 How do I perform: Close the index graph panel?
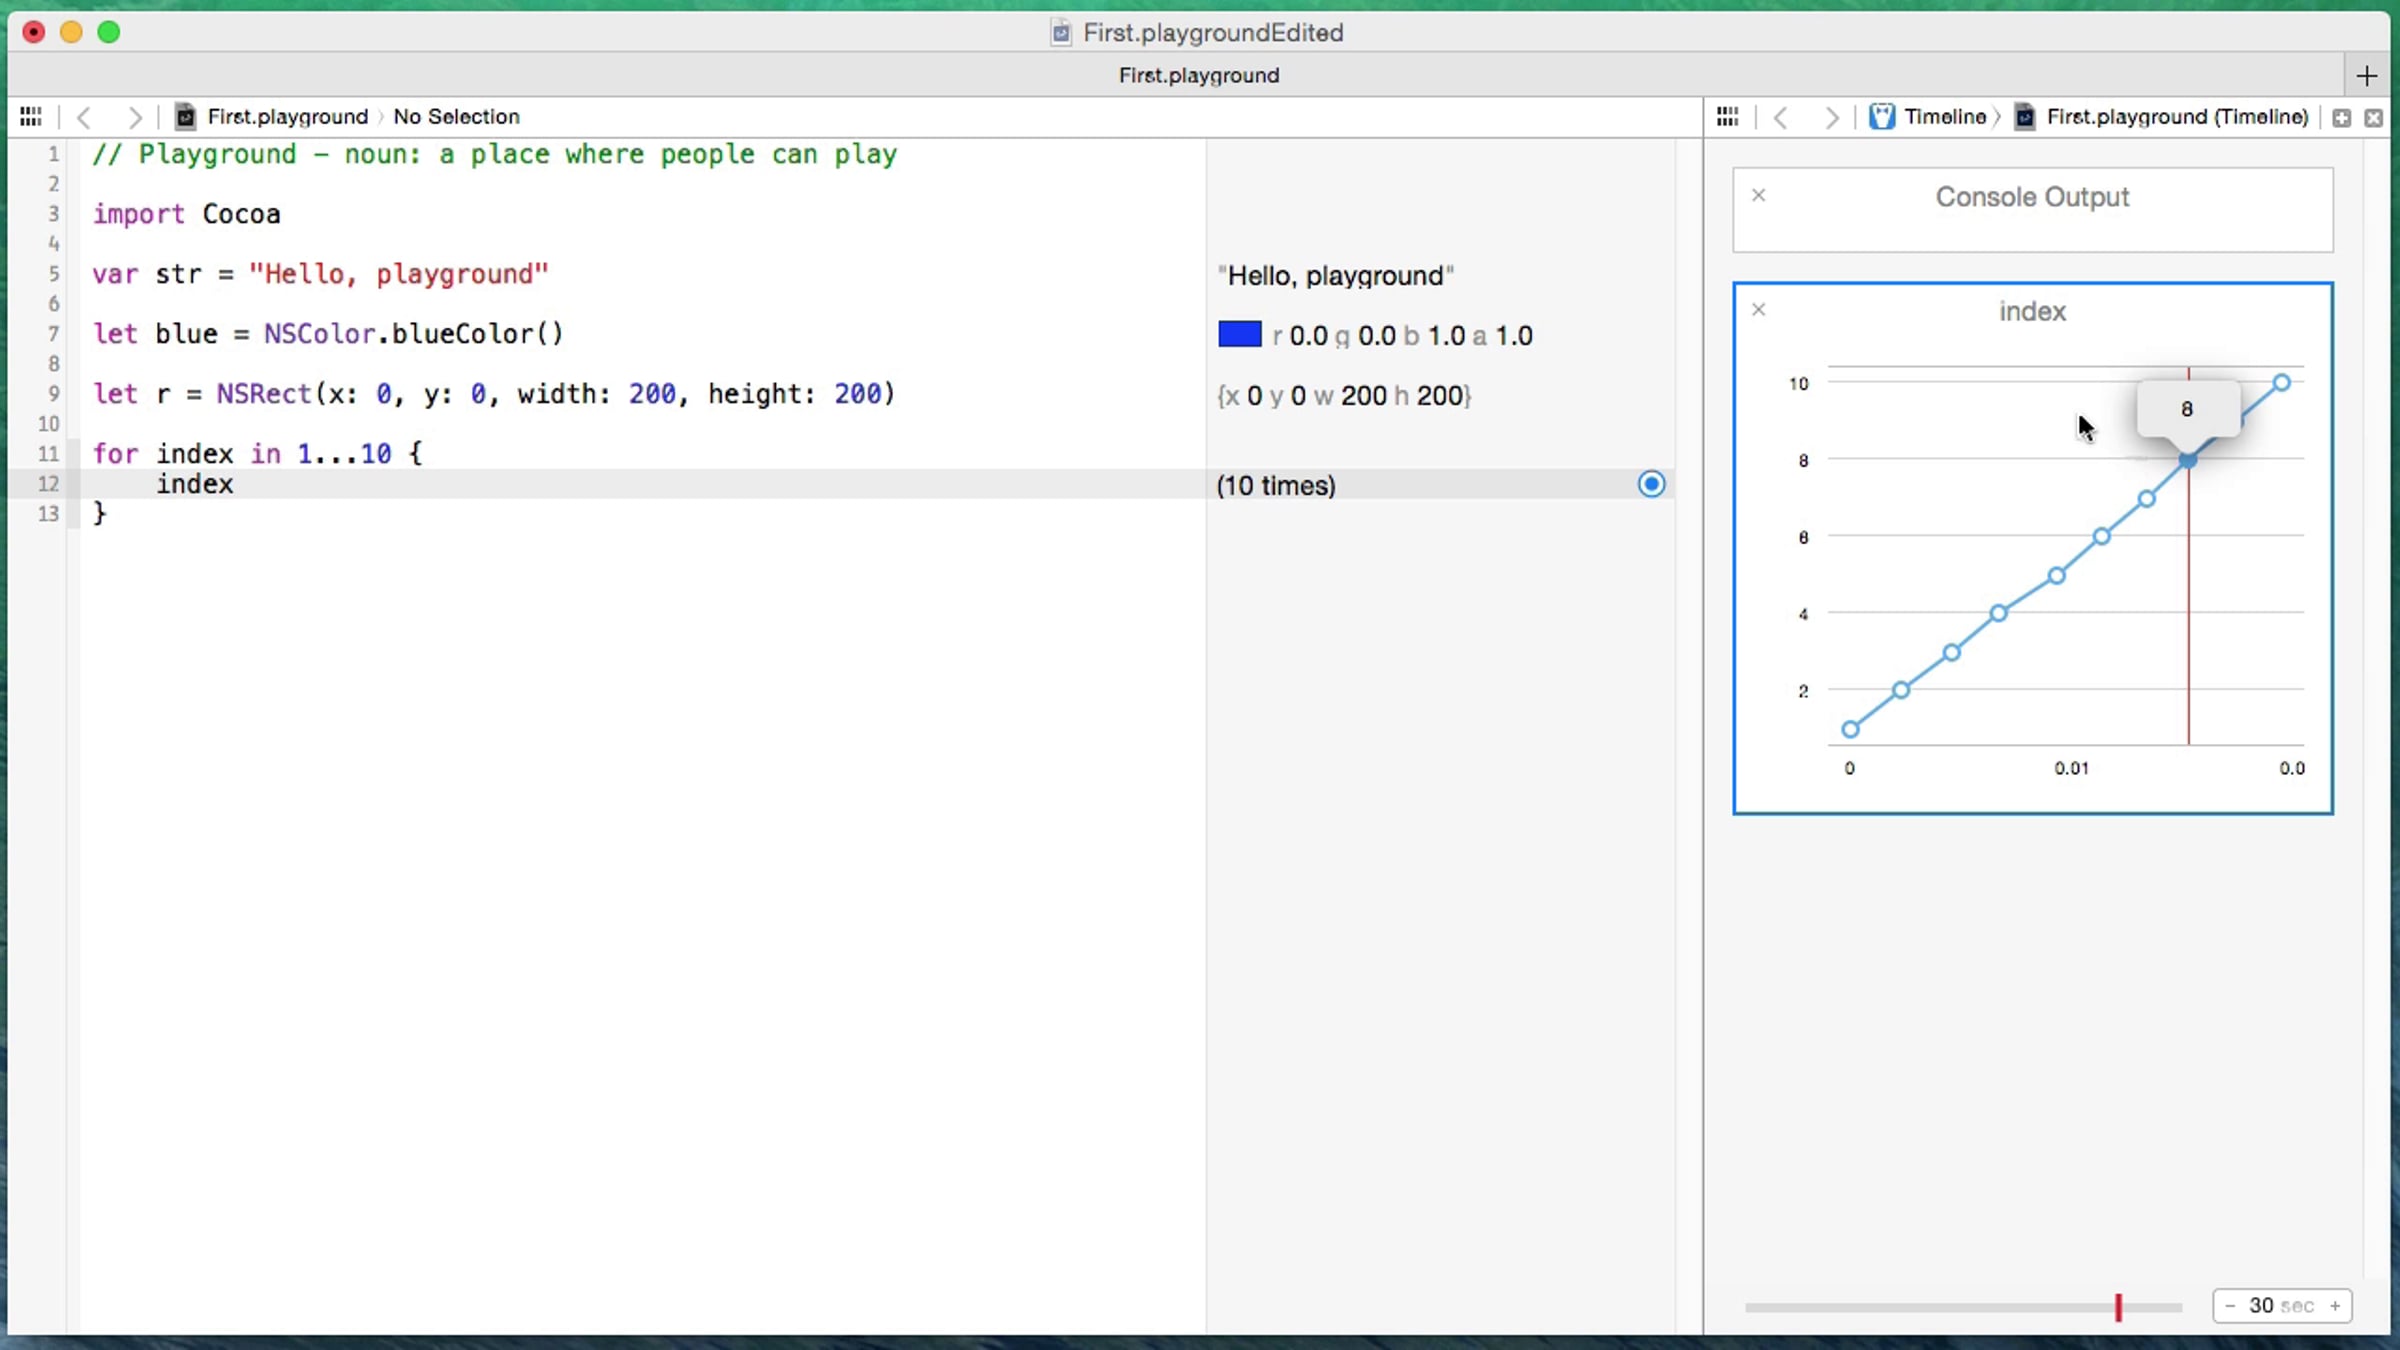1759,310
